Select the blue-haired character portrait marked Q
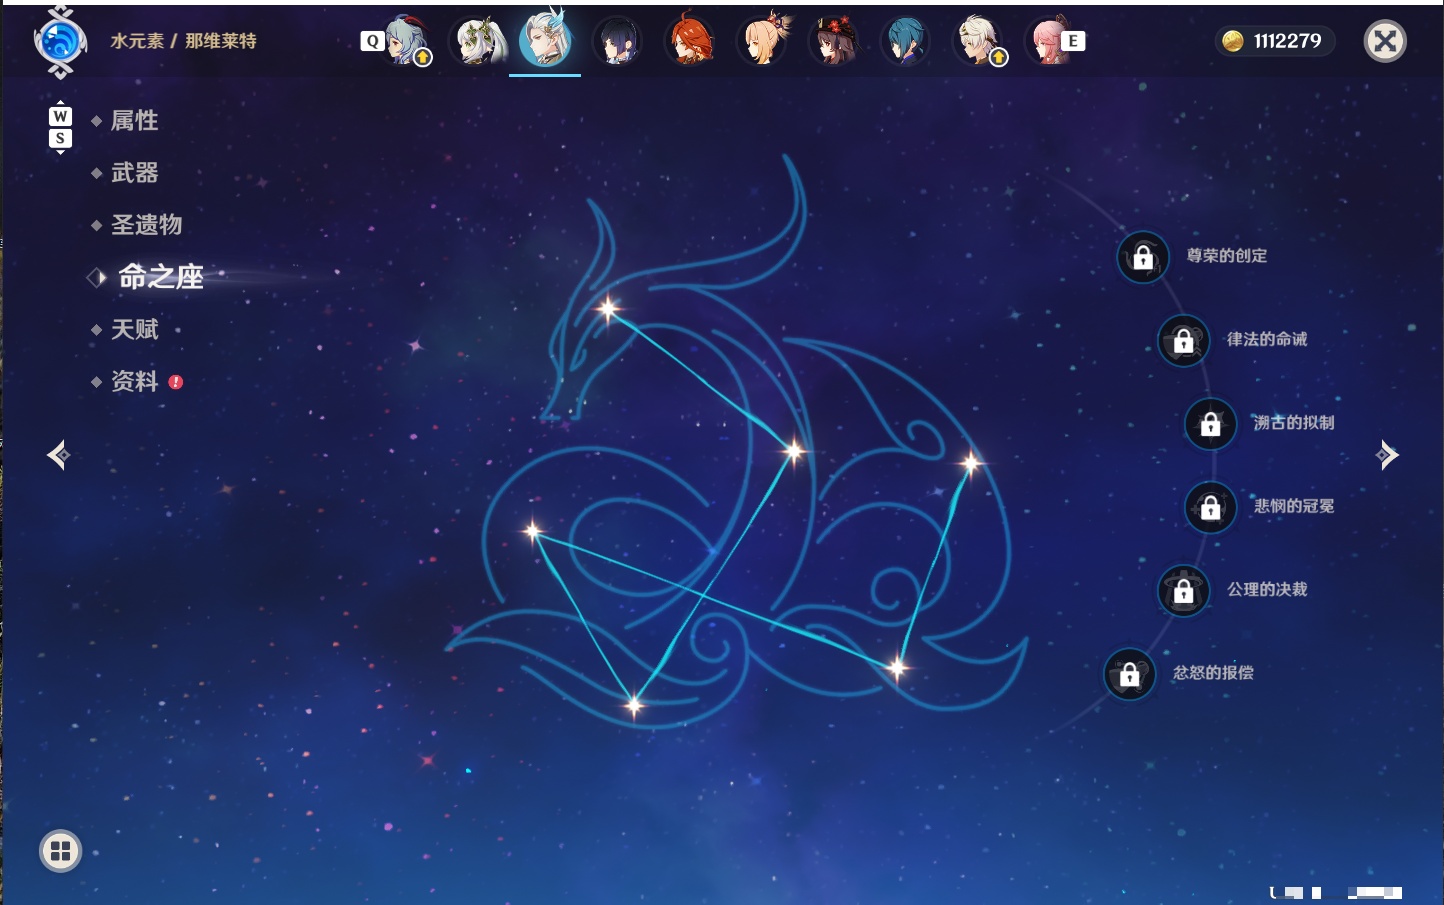 click(x=406, y=41)
